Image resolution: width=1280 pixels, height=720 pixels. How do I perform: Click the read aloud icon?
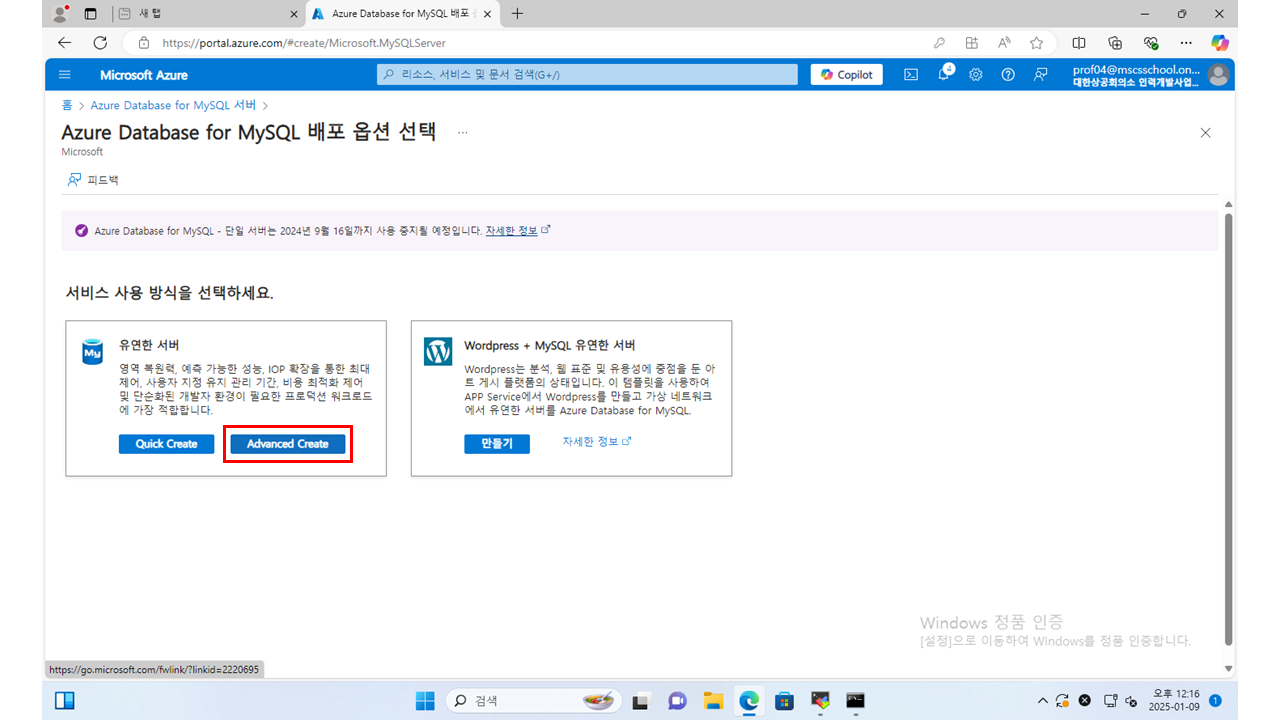coord(1004,43)
